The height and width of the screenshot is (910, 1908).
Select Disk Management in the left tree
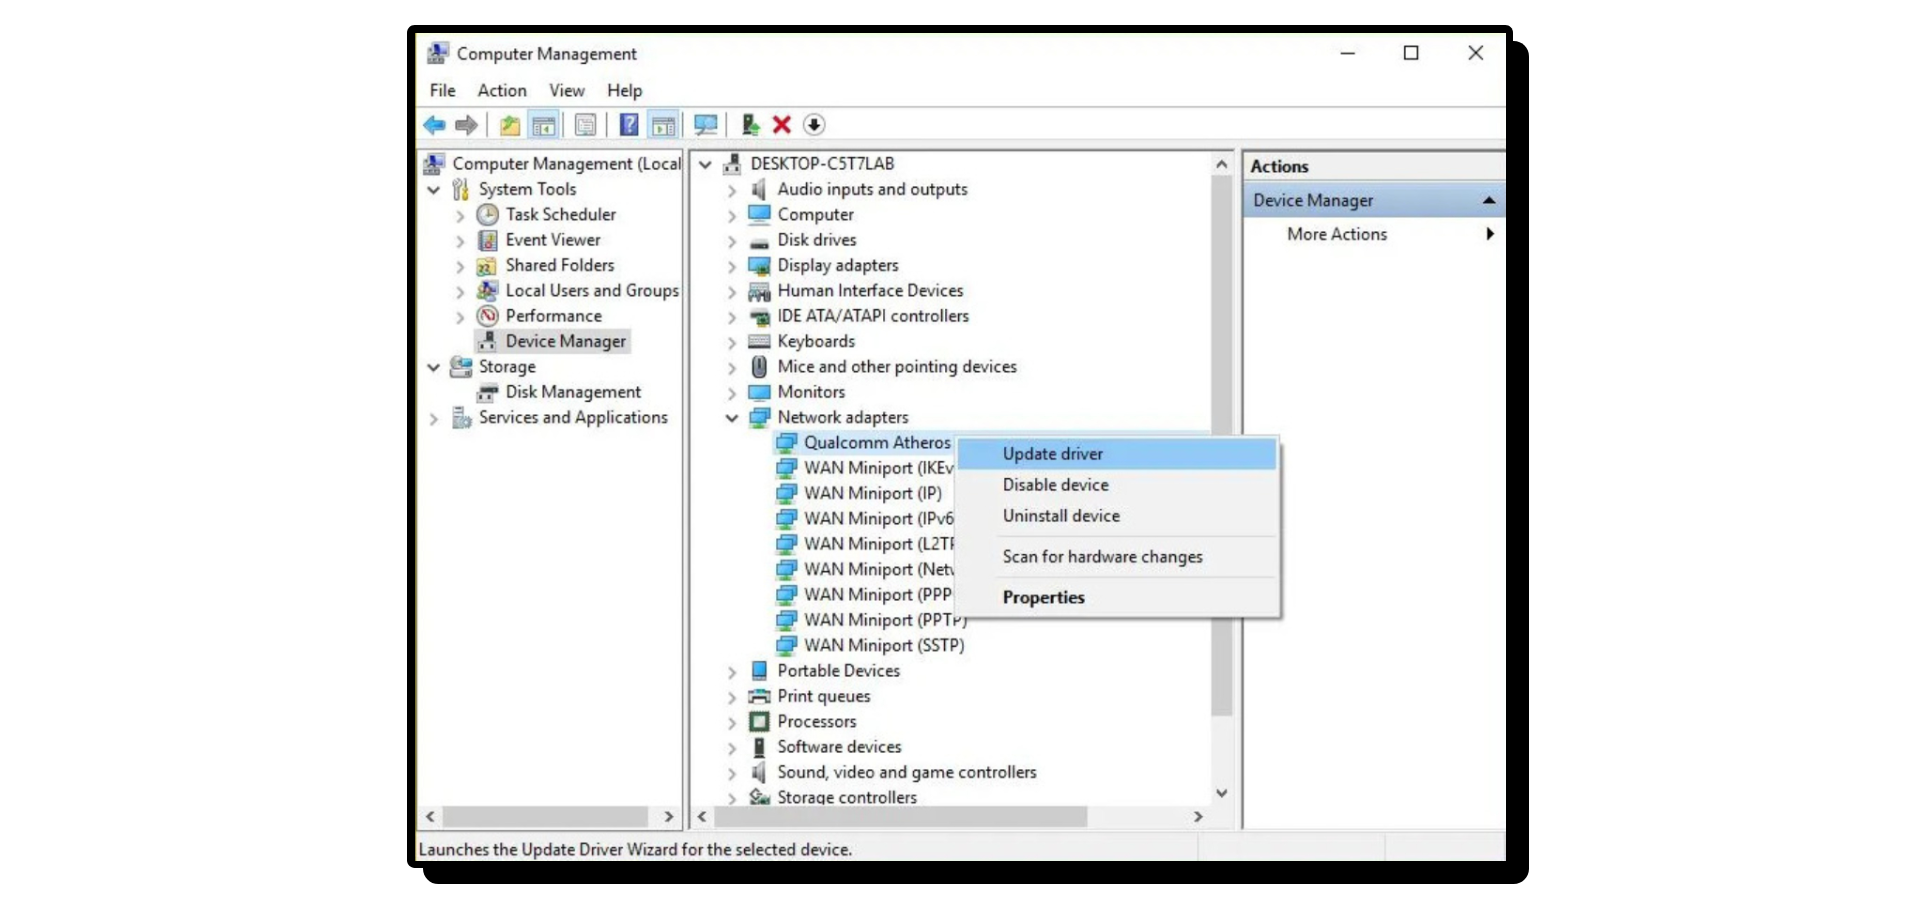pos(572,392)
